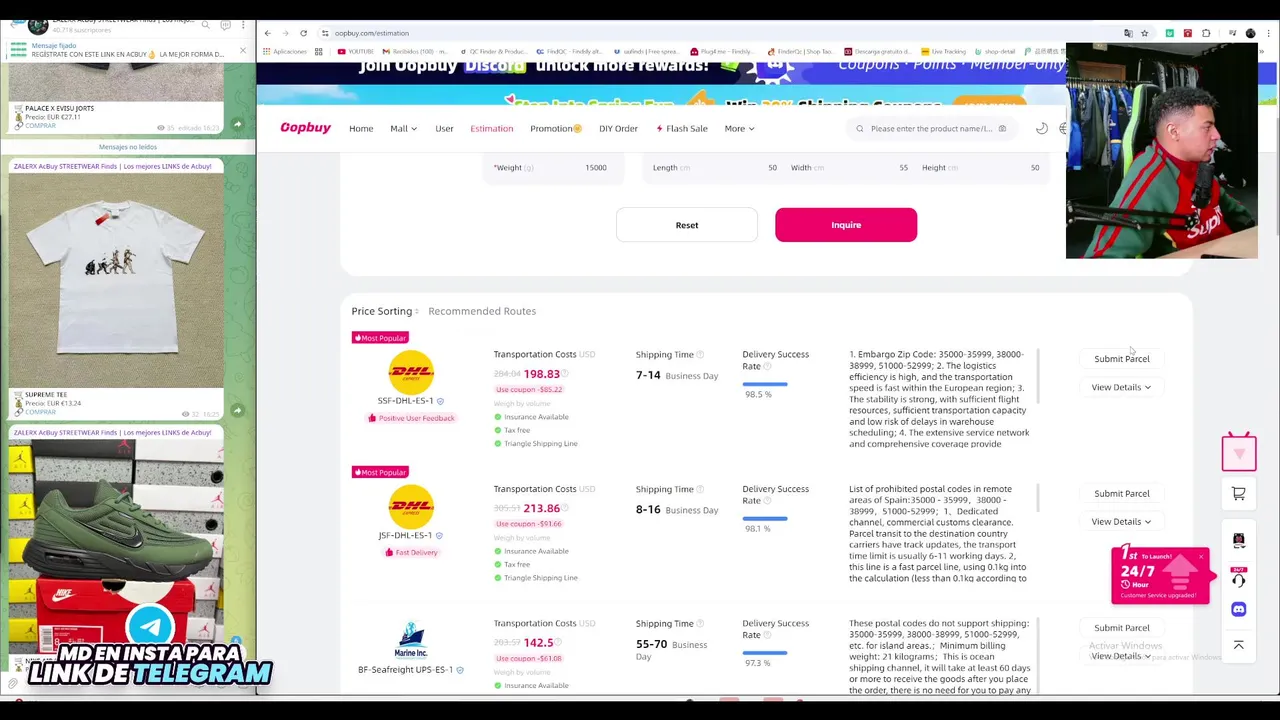Expand View Details for BF-Seafreight UPS-ES-1

(1121, 656)
